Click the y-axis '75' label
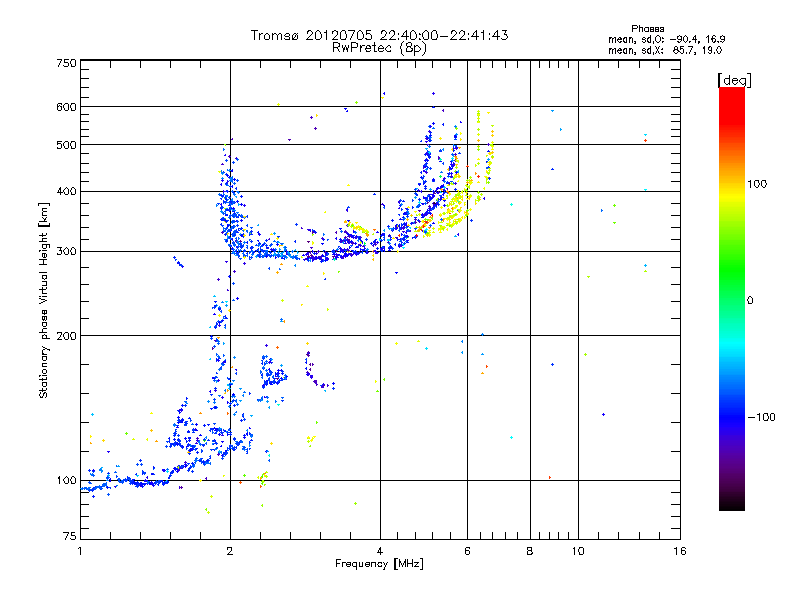This screenshot has height=600, width=800. pos(70,536)
